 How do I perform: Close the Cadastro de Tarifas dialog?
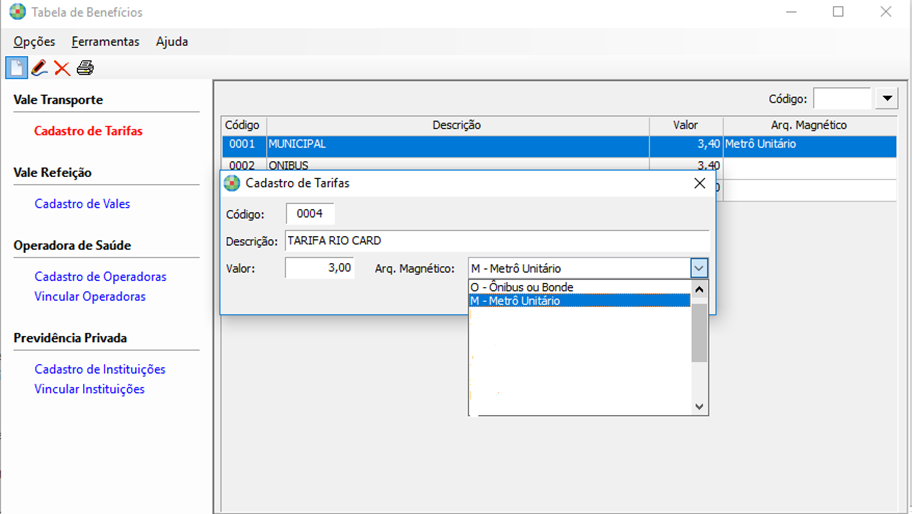(x=700, y=183)
